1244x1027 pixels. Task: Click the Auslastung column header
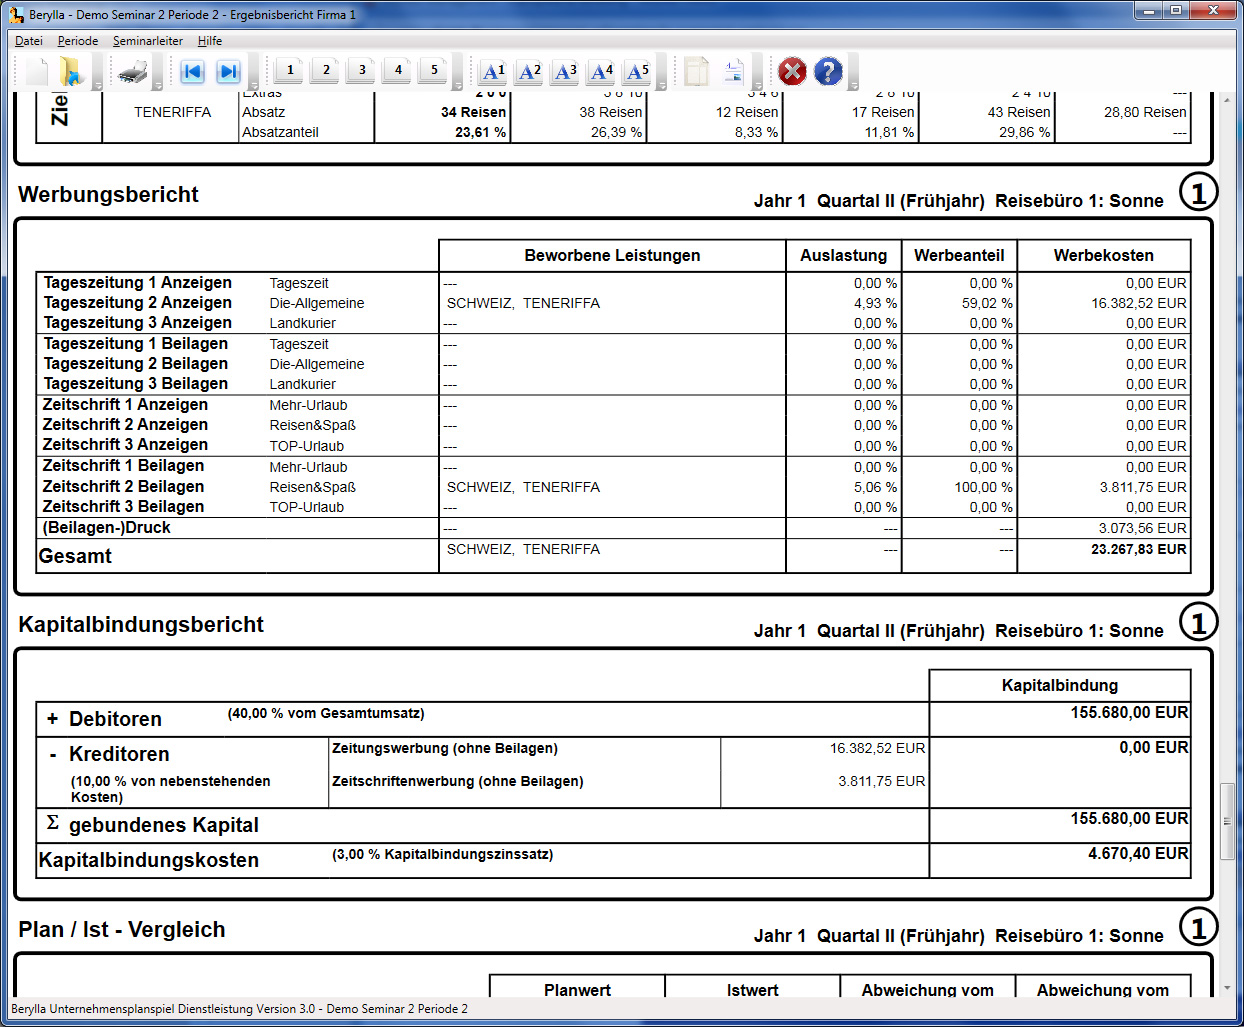coord(844,256)
